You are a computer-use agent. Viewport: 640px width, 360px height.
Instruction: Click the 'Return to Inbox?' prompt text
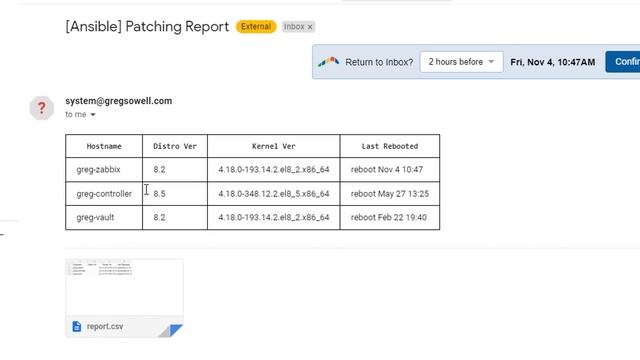pyautogui.click(x=379, y=62)
